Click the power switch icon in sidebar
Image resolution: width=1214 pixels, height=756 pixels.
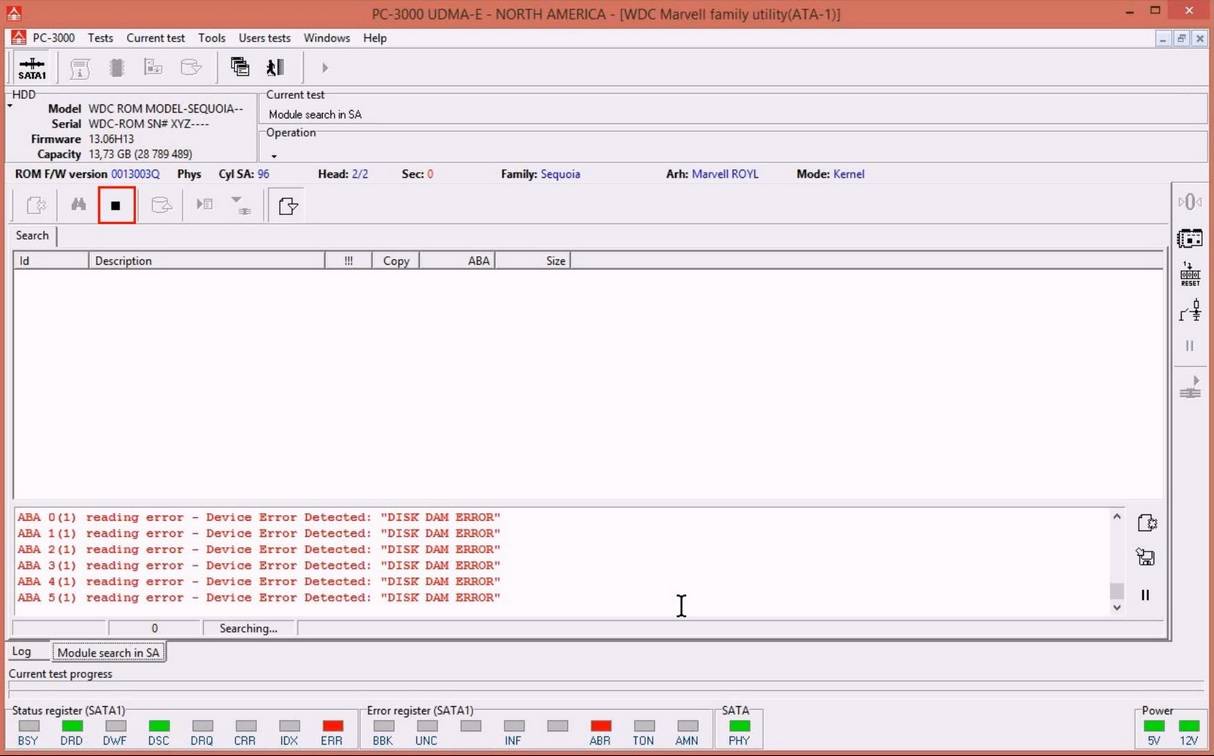1189,312
